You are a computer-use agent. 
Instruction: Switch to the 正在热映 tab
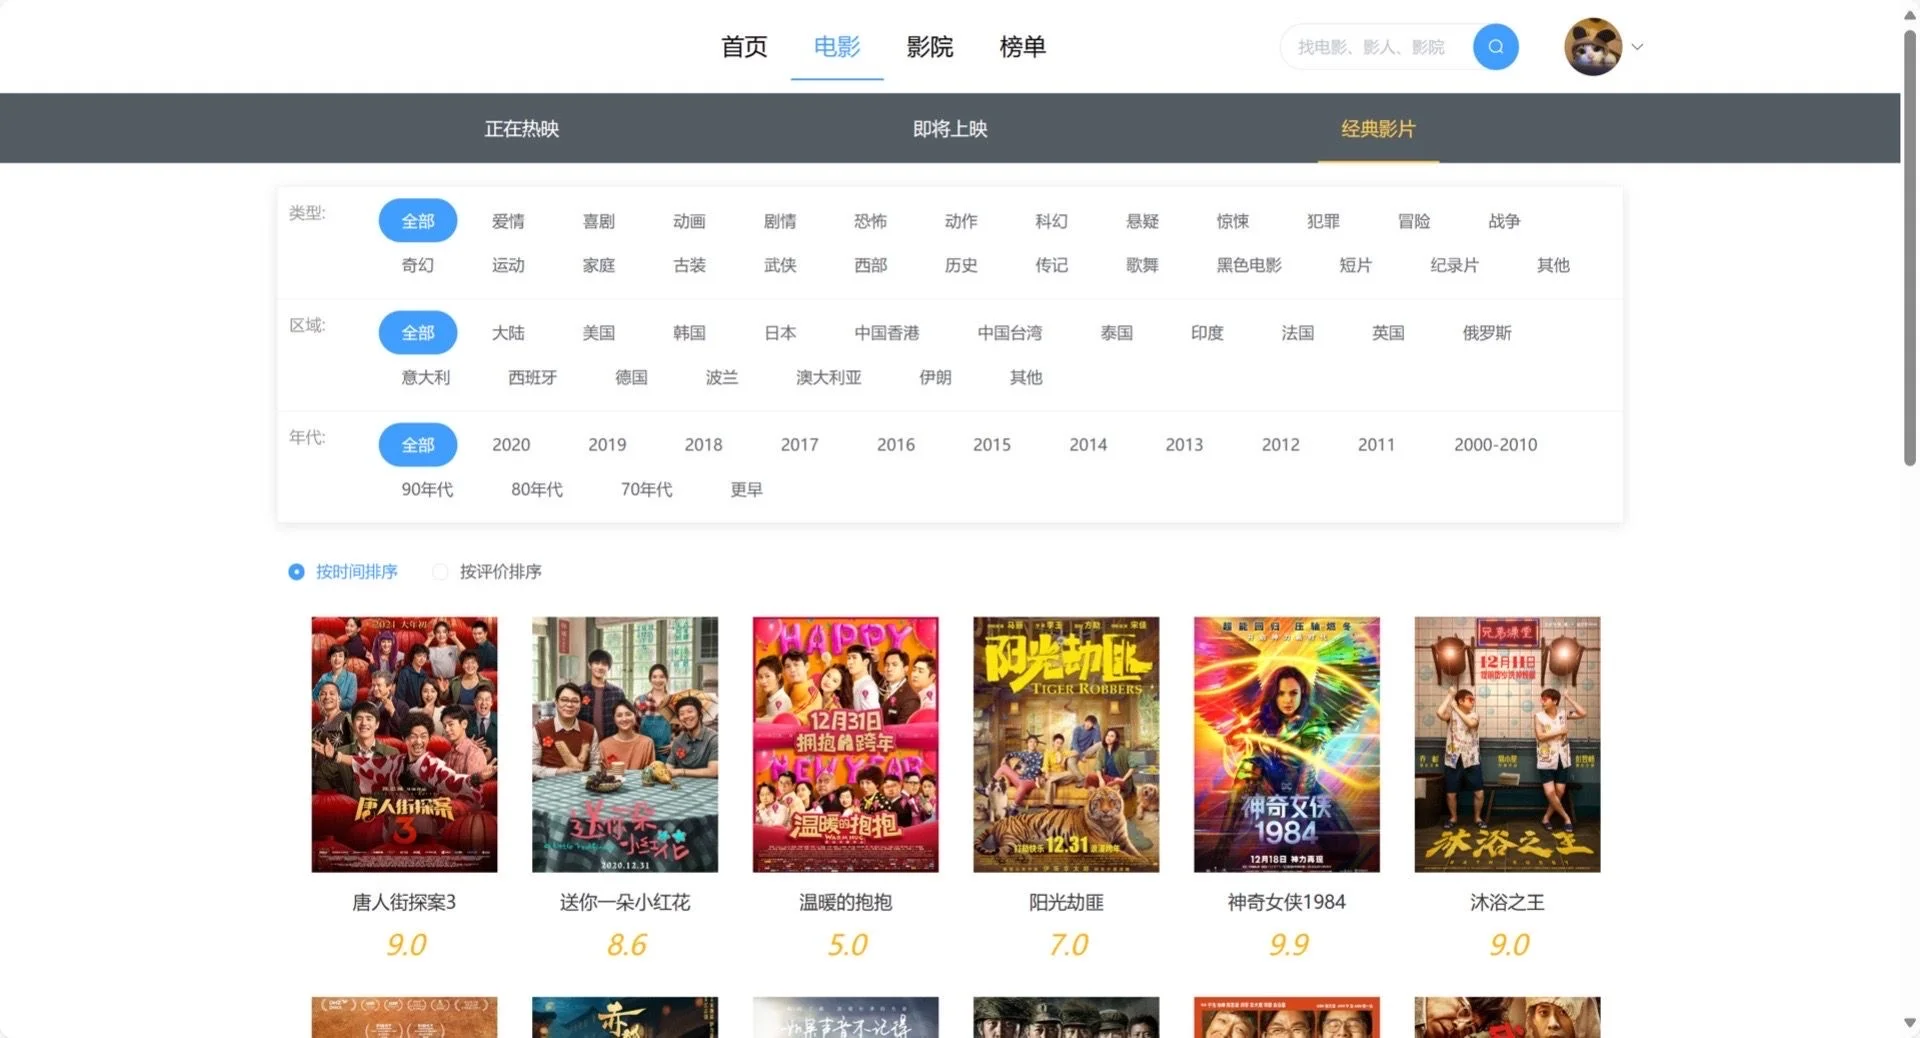coord(522,129)
